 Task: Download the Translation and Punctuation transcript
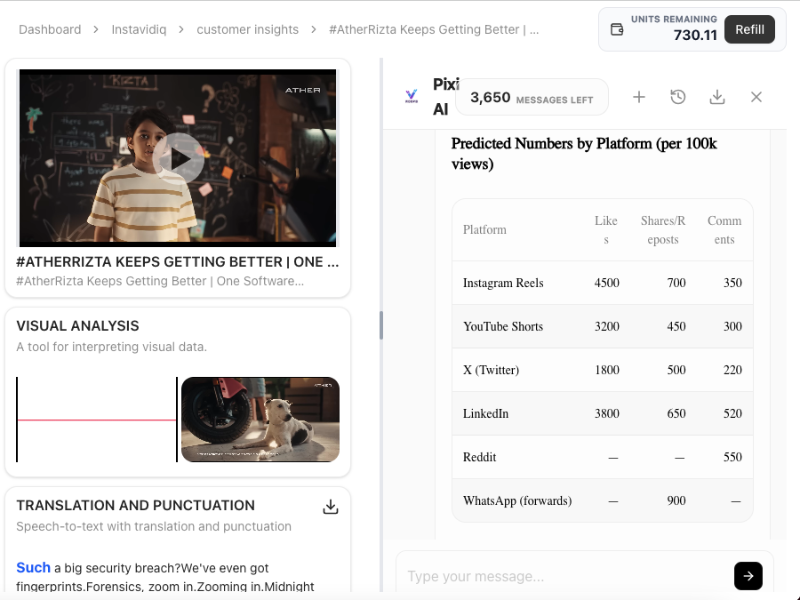tap(331, 507)
